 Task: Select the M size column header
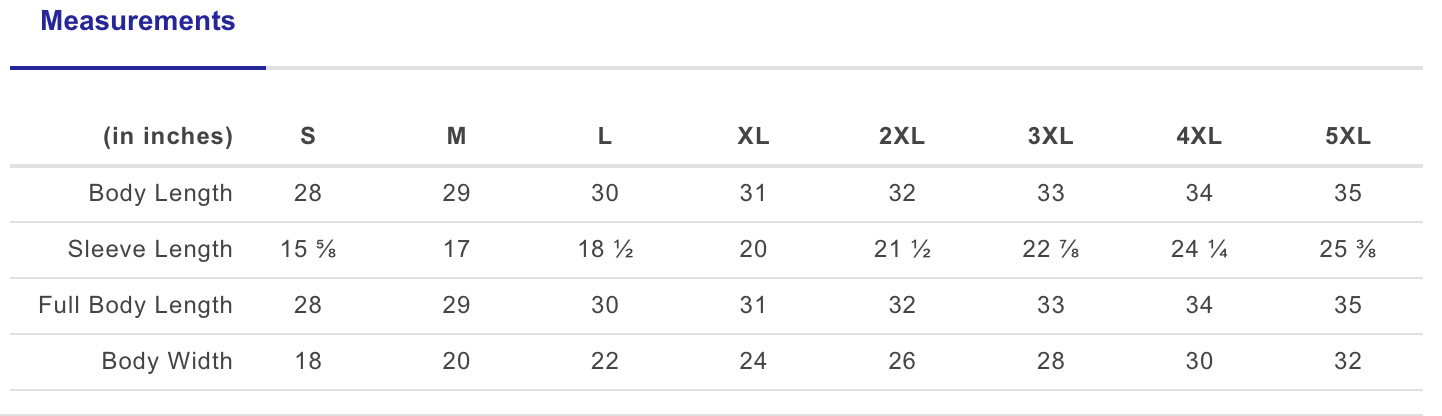coord(456,137)
